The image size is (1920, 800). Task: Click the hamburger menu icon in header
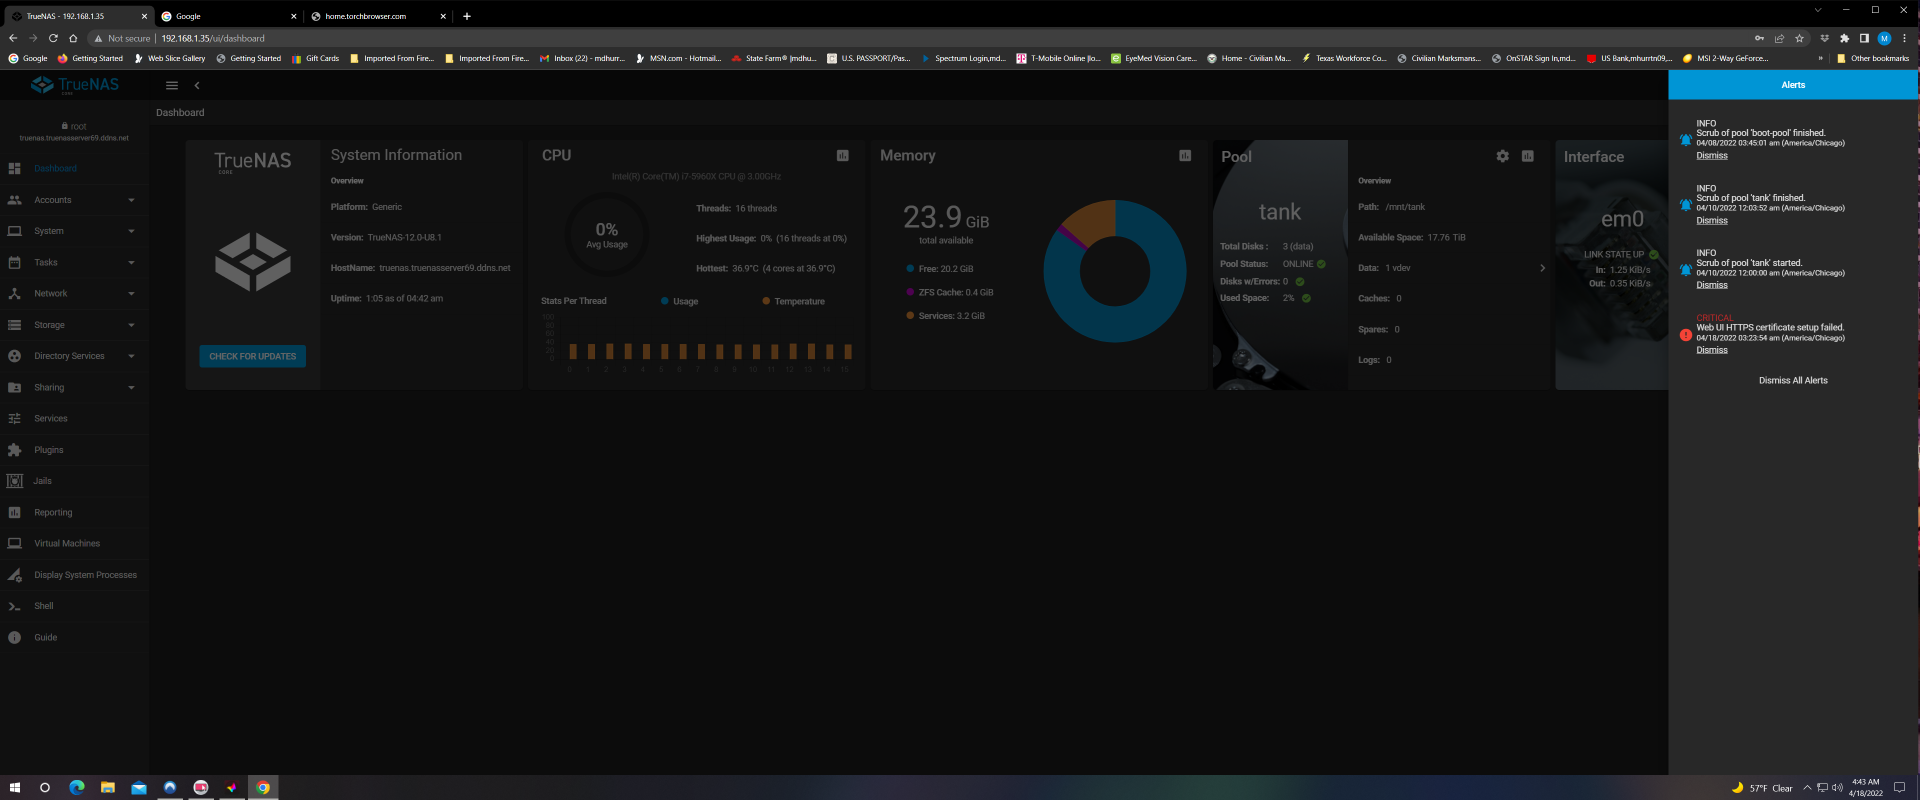point(172,86)
